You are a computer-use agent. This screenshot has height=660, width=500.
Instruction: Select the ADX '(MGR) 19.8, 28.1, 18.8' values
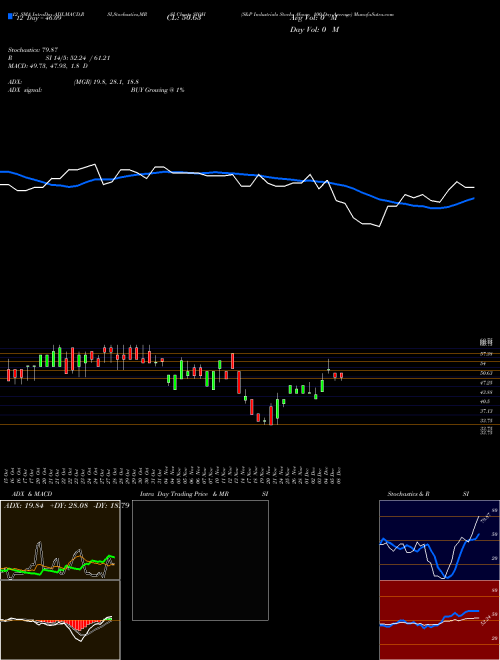coord(106,82)
